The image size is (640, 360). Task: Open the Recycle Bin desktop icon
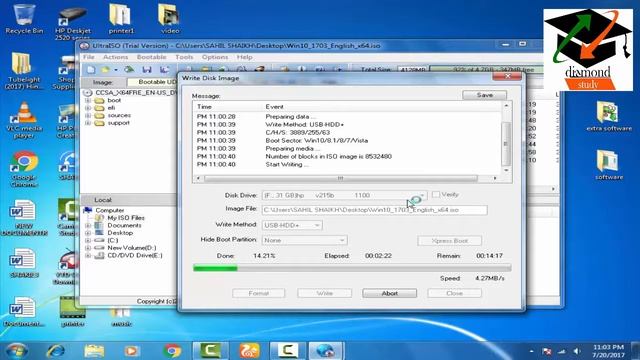tap(24, 18)
